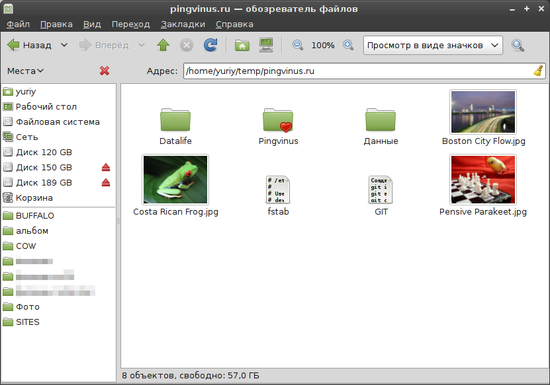
Task: Go up to parent folder
Action: 163,45
